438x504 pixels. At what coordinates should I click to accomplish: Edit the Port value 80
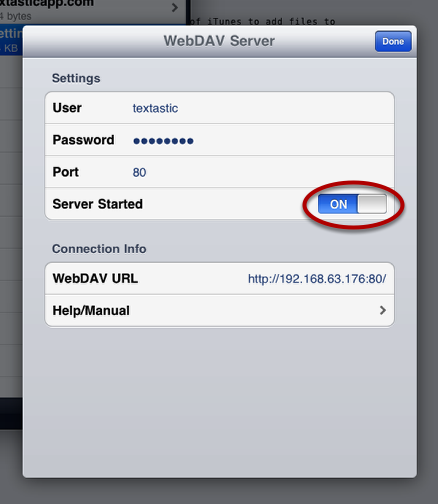coord(139,172)
